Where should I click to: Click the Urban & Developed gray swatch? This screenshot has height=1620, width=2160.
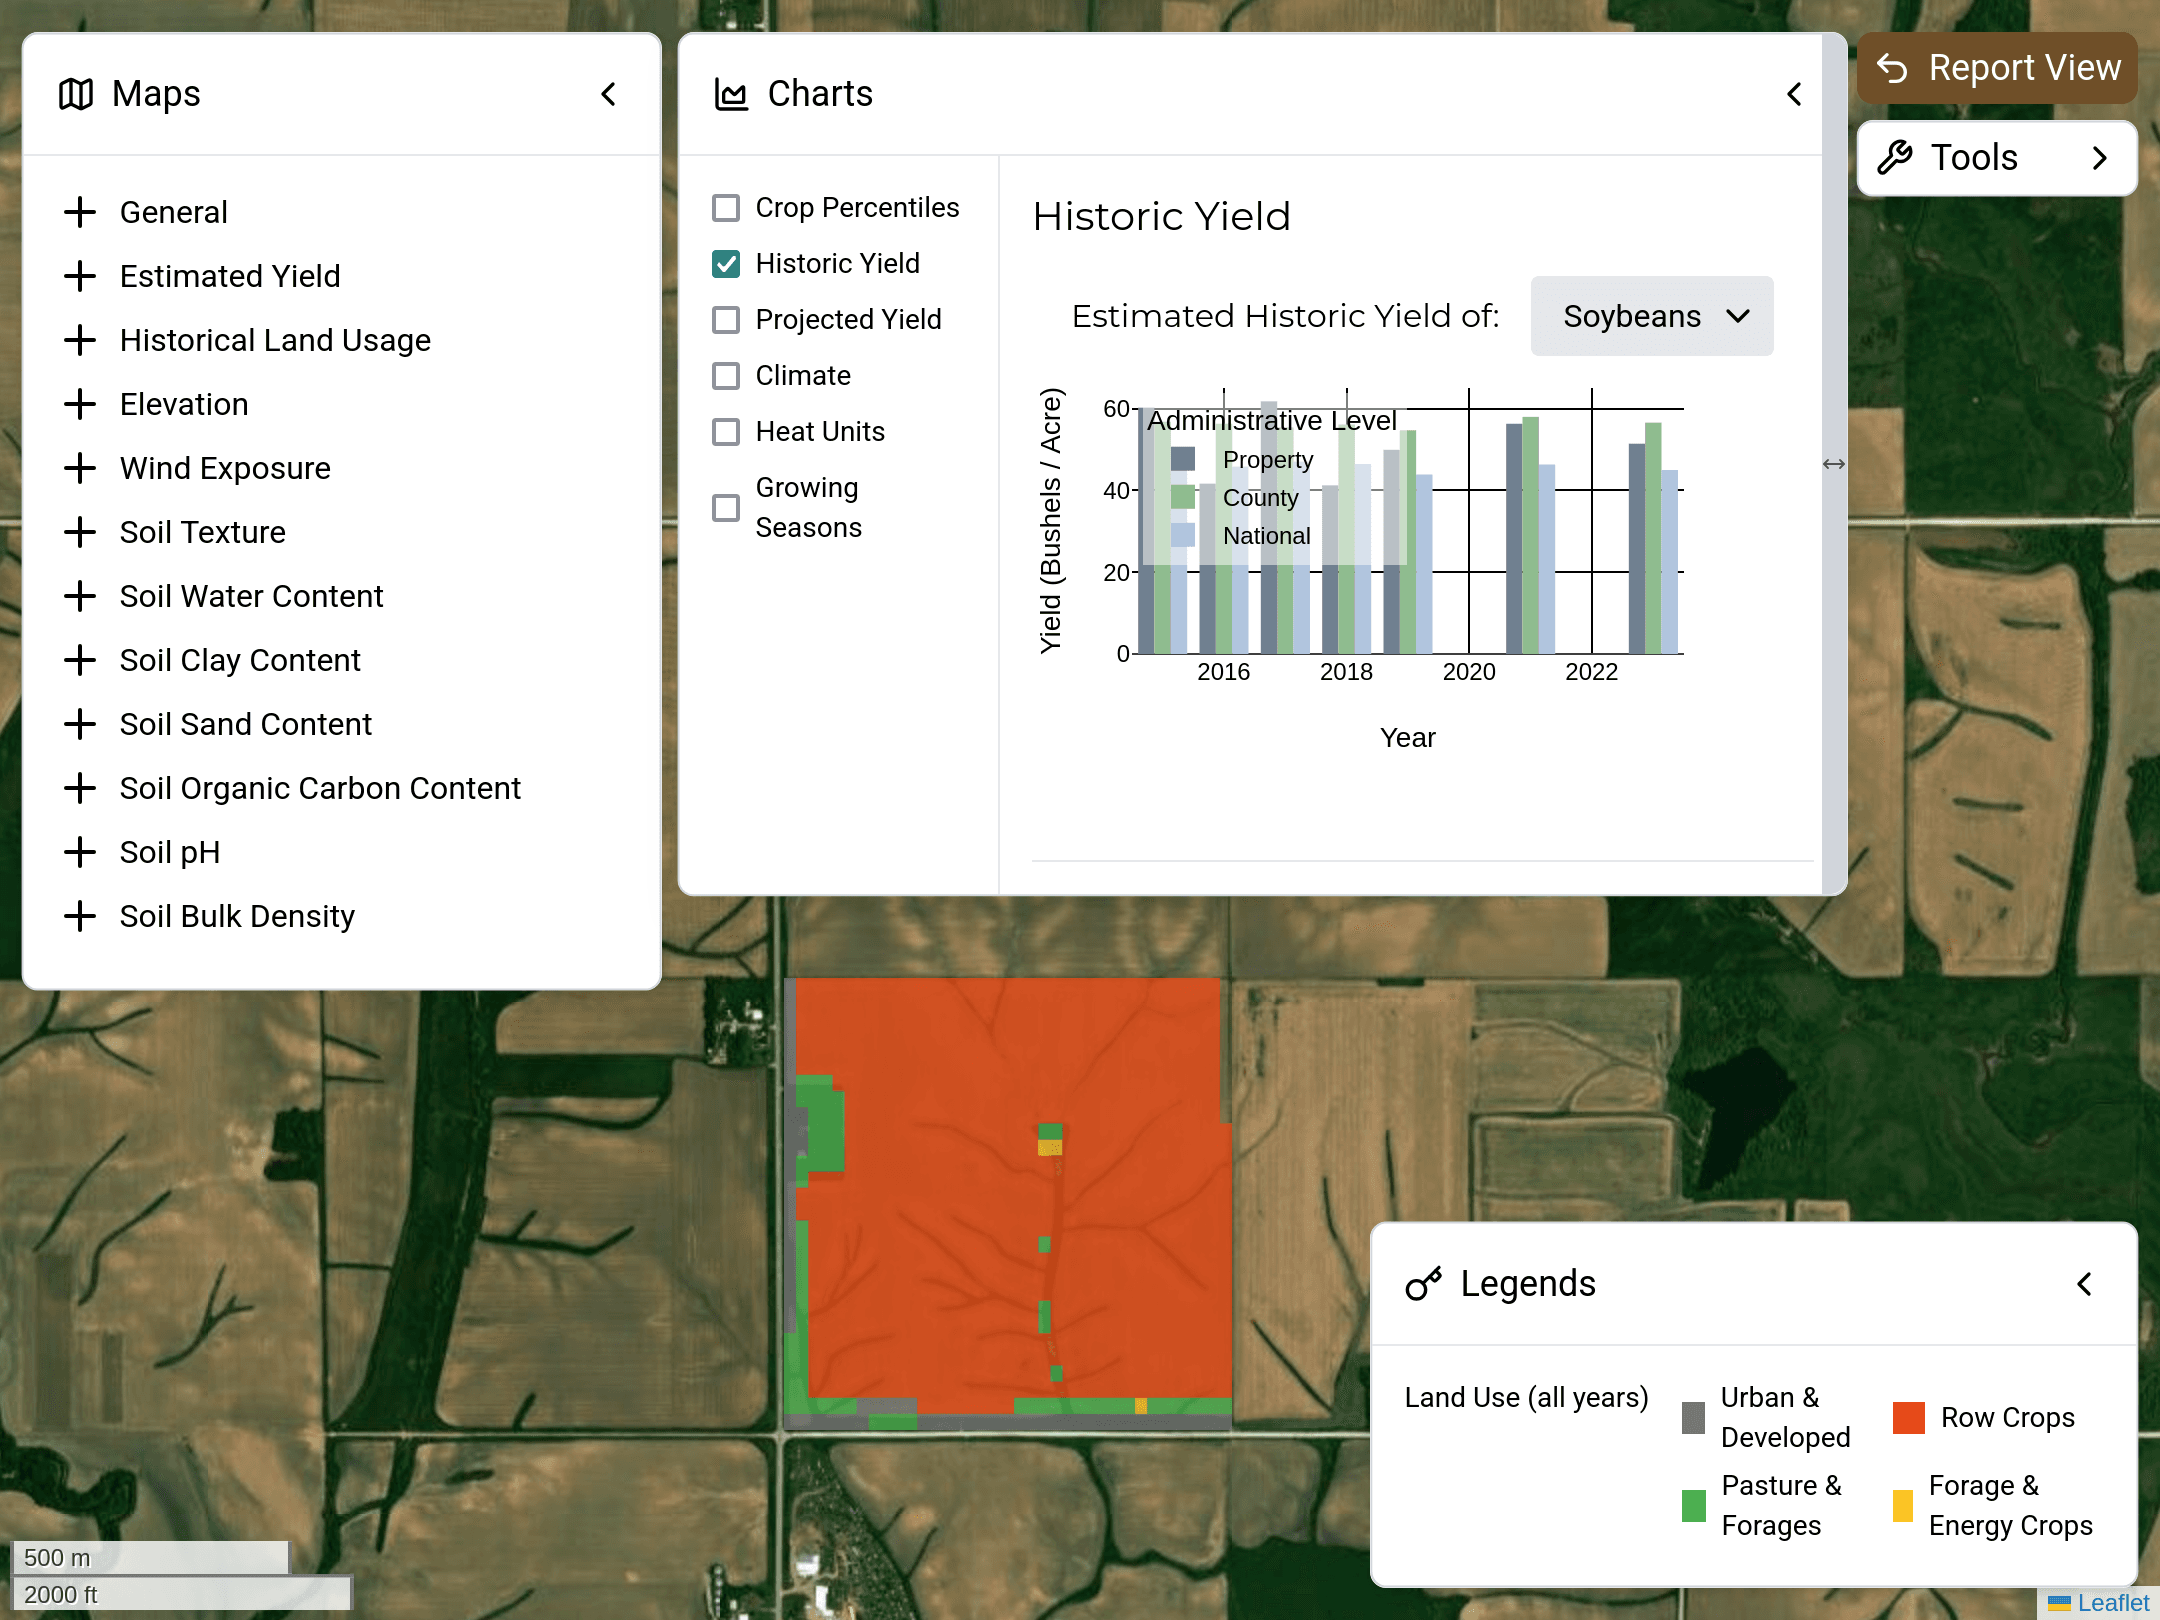[x=1693, y=1418]
